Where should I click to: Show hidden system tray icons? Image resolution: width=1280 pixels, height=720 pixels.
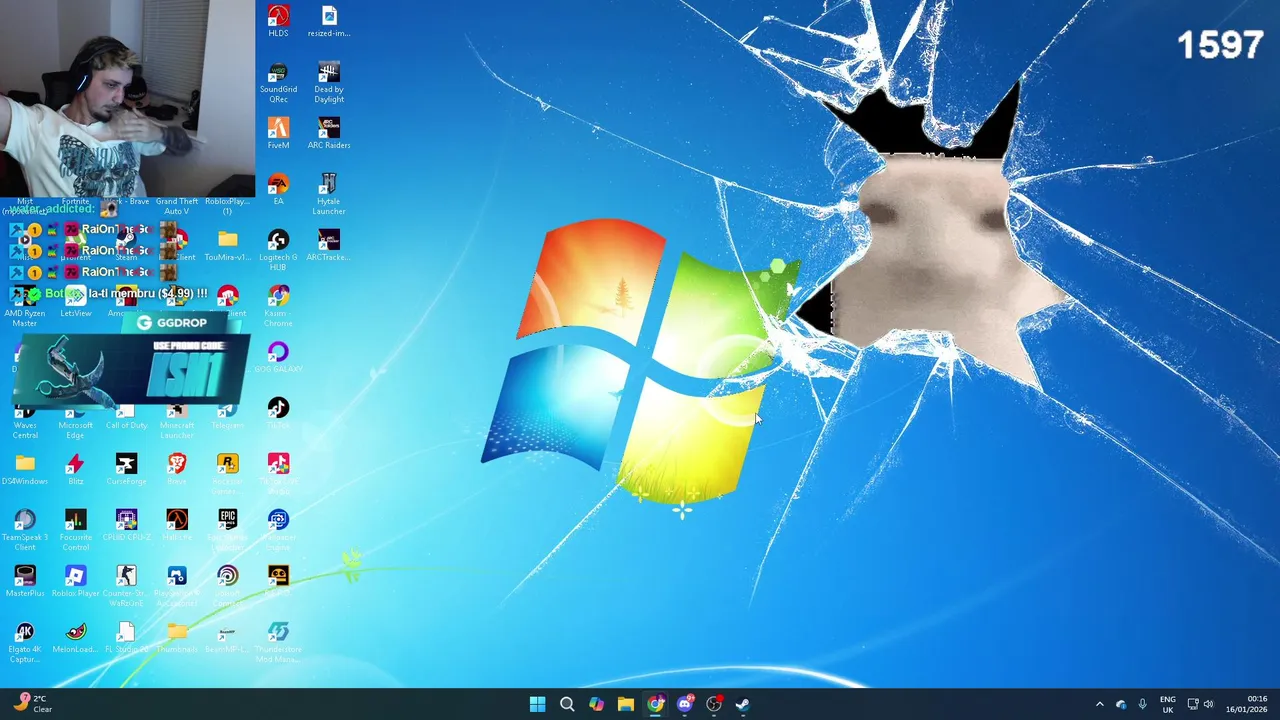pyautogui.click(x=1100, y=704)
